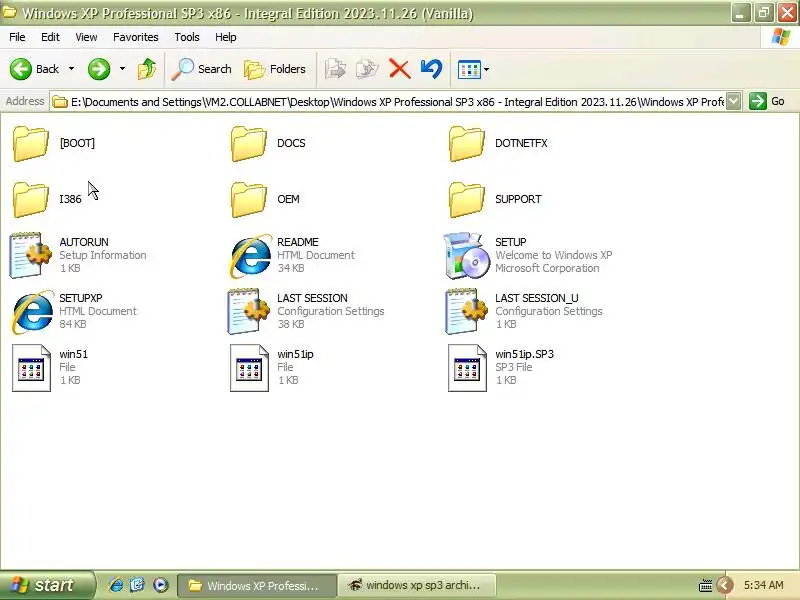
Task: Expand hidden system tray icons arrow
Action: pyautogui.click(x=724, y=585)
